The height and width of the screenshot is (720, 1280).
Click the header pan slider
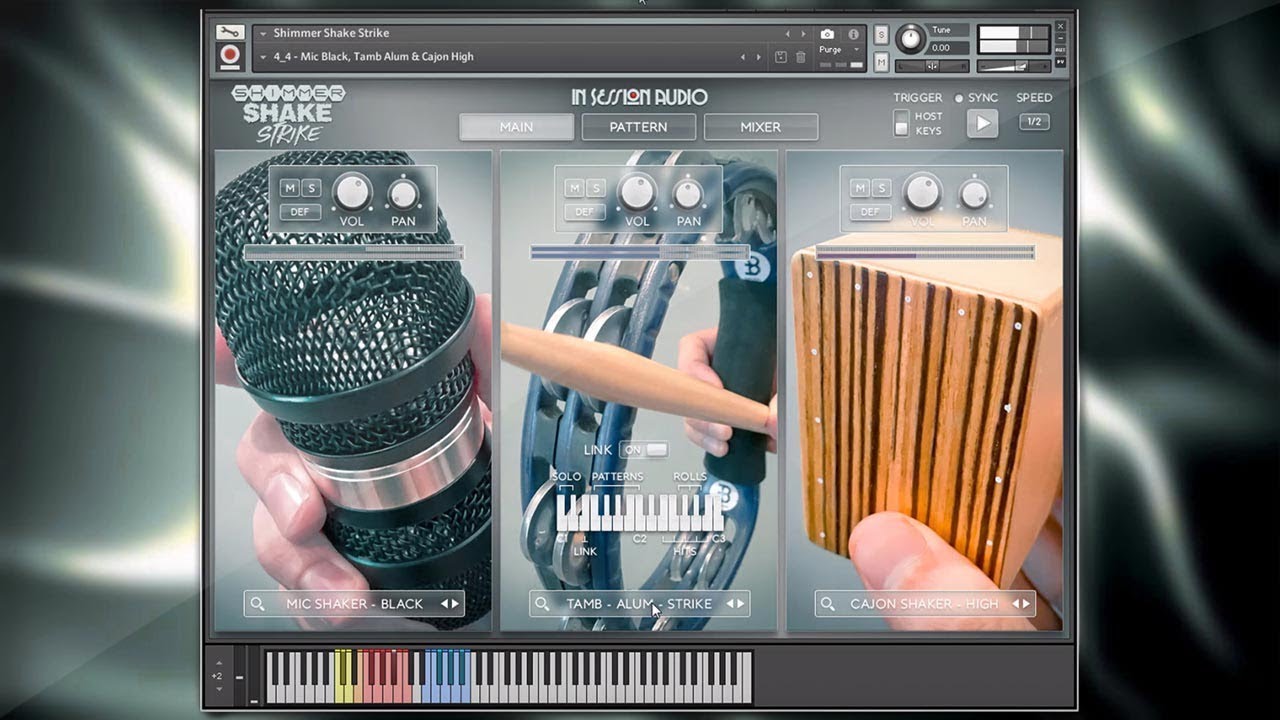tap(932, 66)
